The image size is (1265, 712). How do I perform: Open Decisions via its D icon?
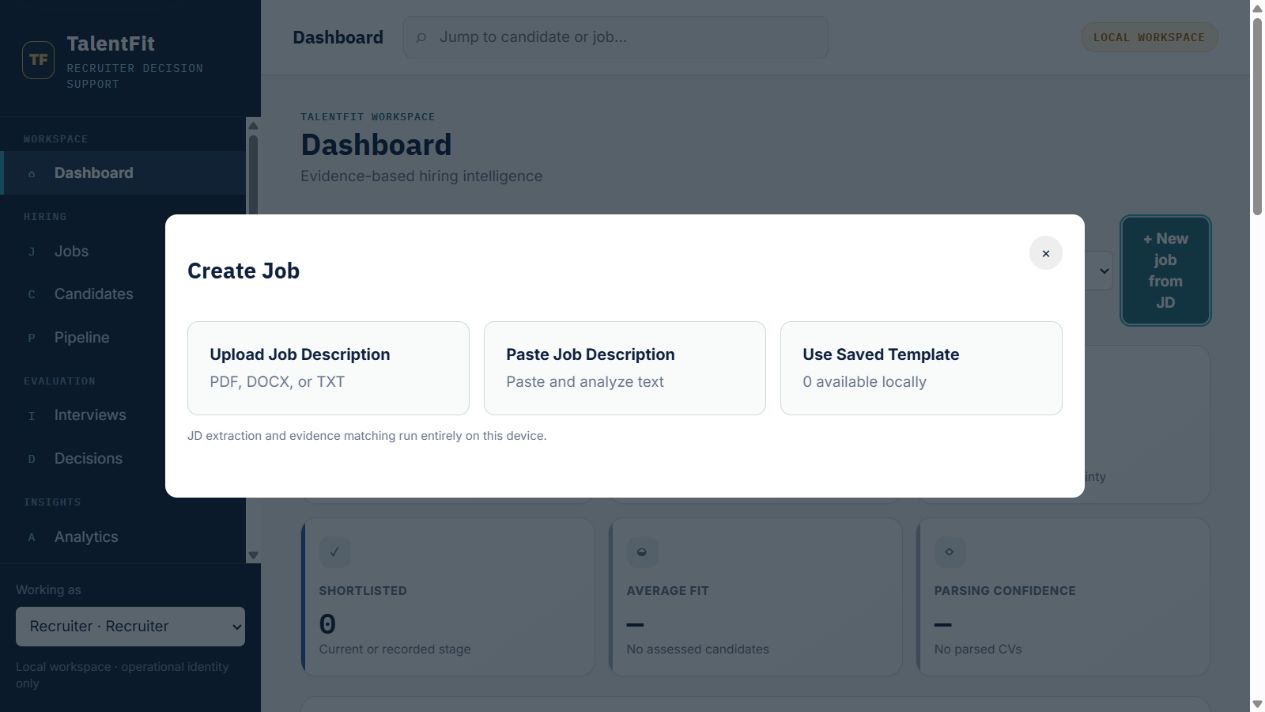(31, 459)
